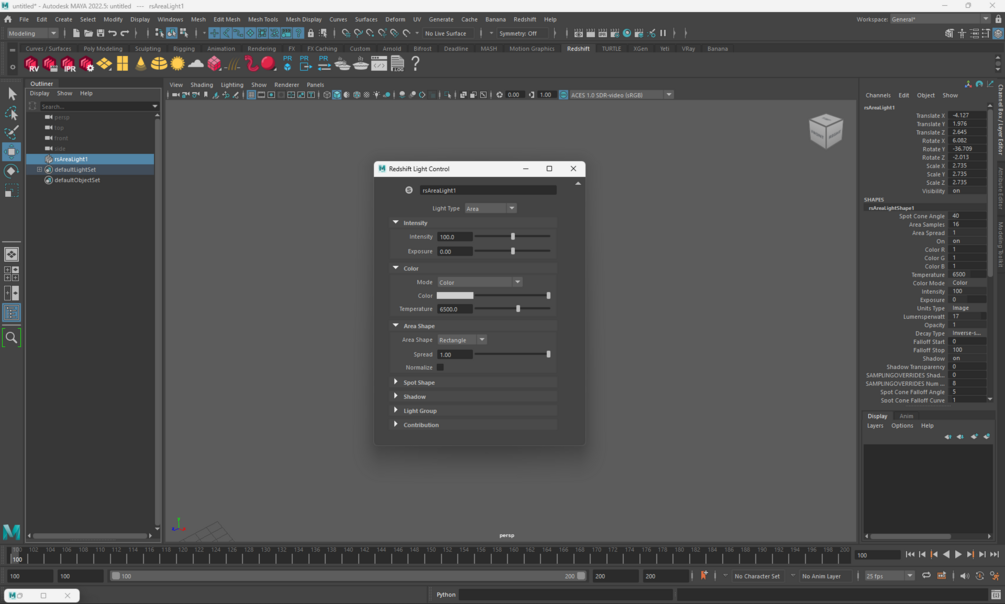Collapse the Color section
The width and height of the screenshot is (1005, 604).
pos(395,268)
